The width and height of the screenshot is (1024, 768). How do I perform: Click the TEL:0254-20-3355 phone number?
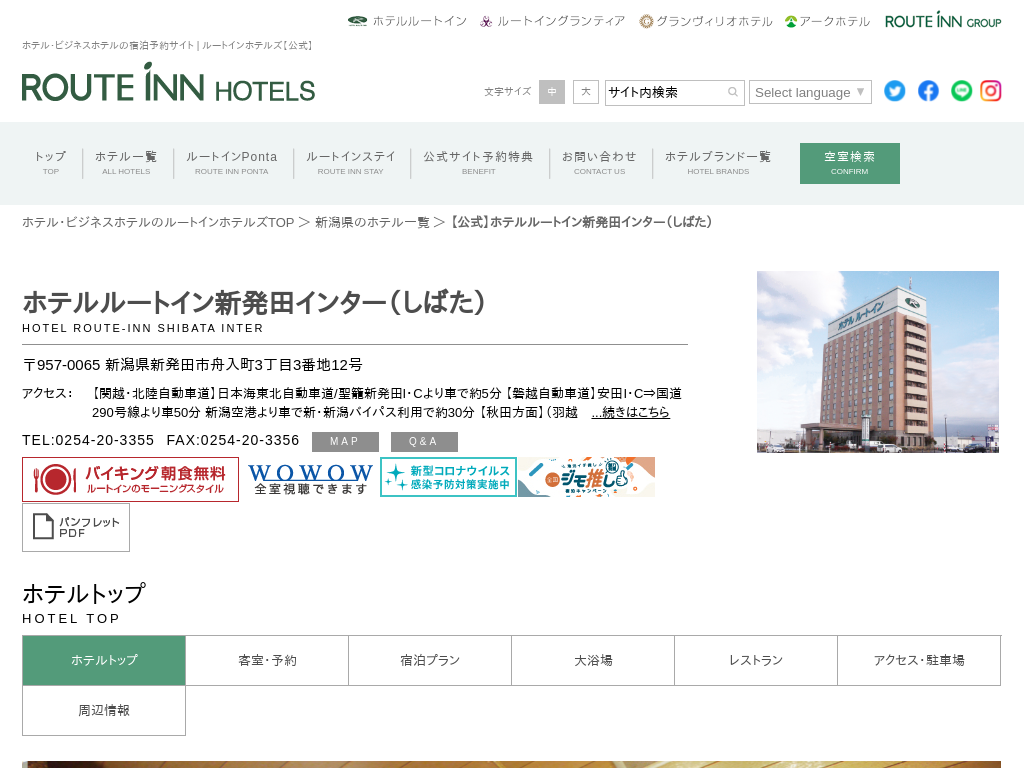(x=88, y=440)
